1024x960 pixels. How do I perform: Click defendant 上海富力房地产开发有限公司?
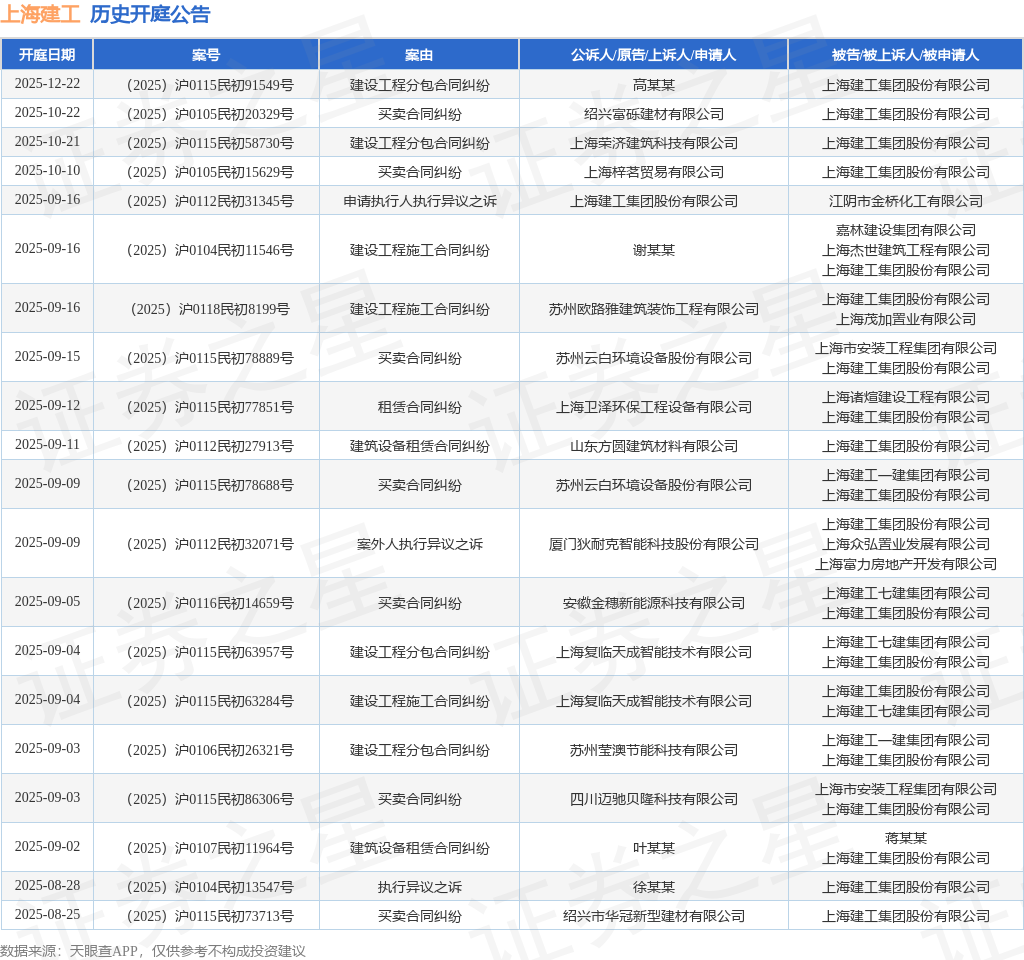(x=905, y=564)
